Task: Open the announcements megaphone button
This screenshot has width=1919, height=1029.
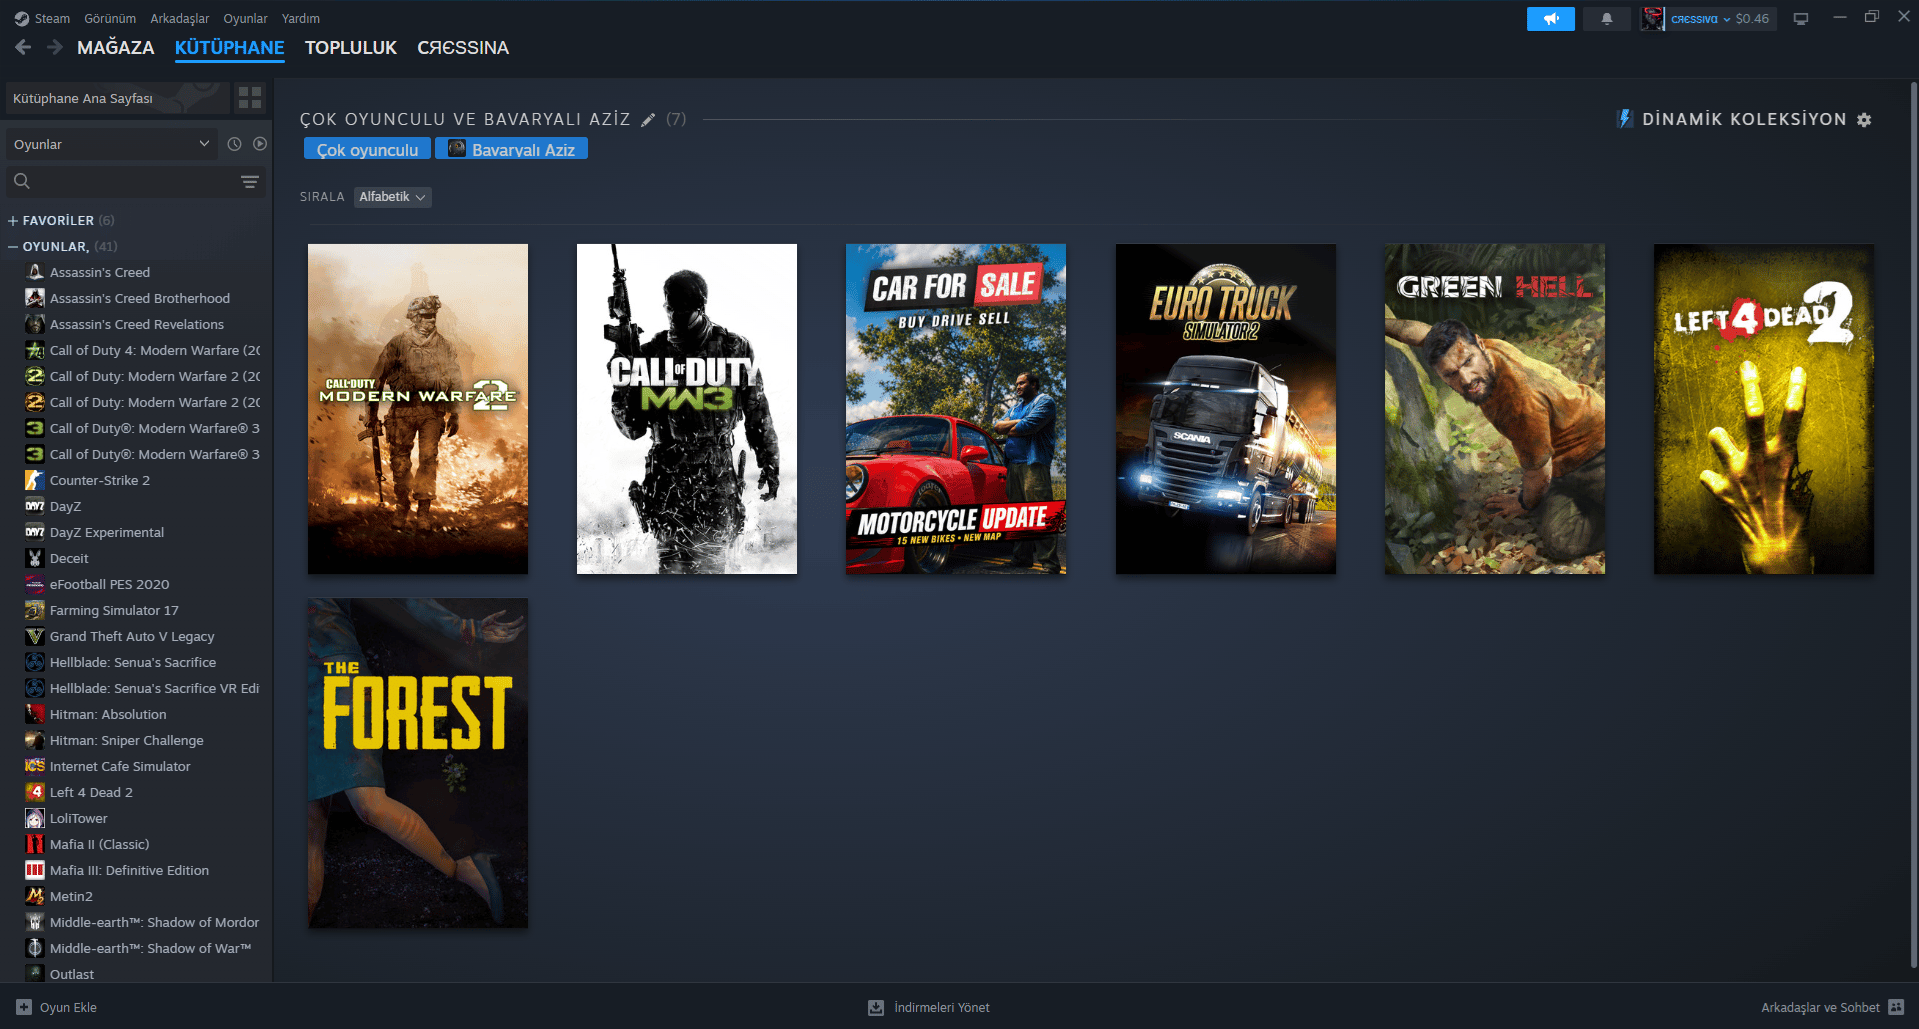Action: click(1550, 19)
